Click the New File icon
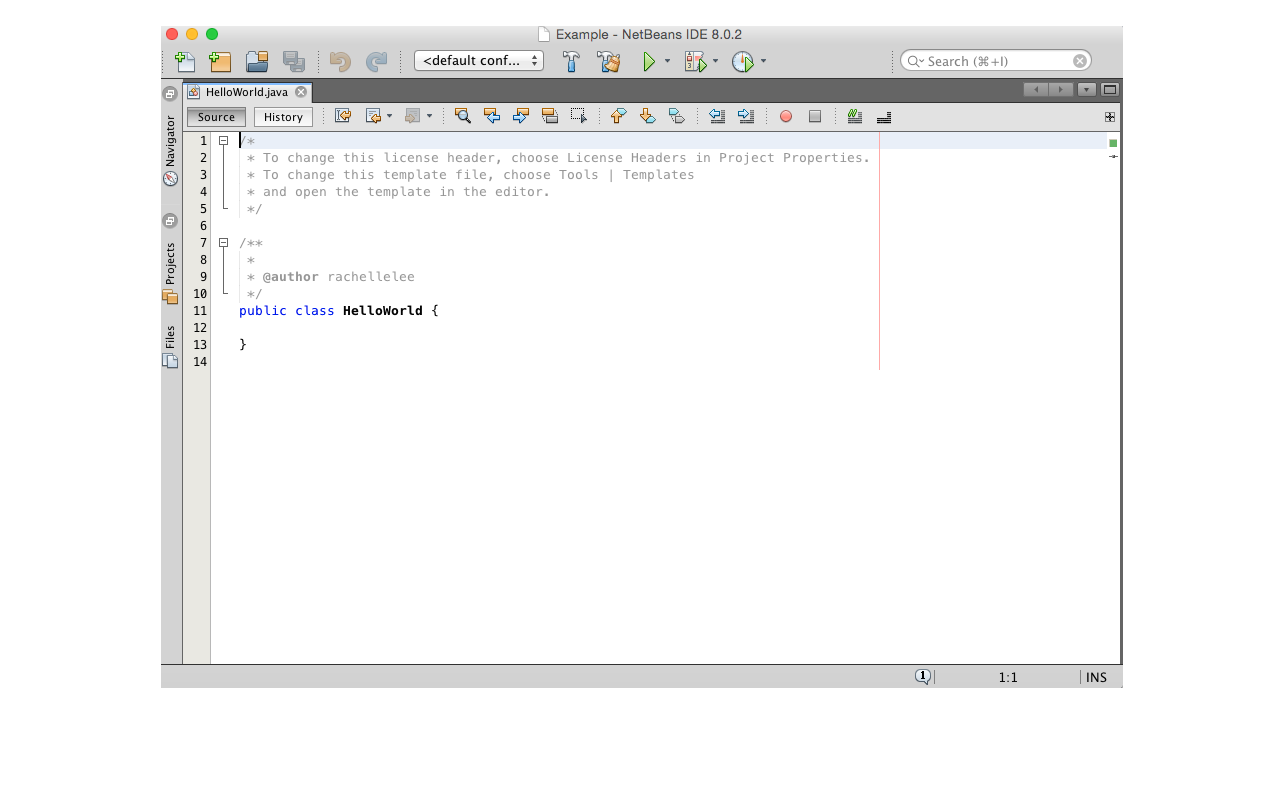1280x800 pixels. tap(185, 61)
